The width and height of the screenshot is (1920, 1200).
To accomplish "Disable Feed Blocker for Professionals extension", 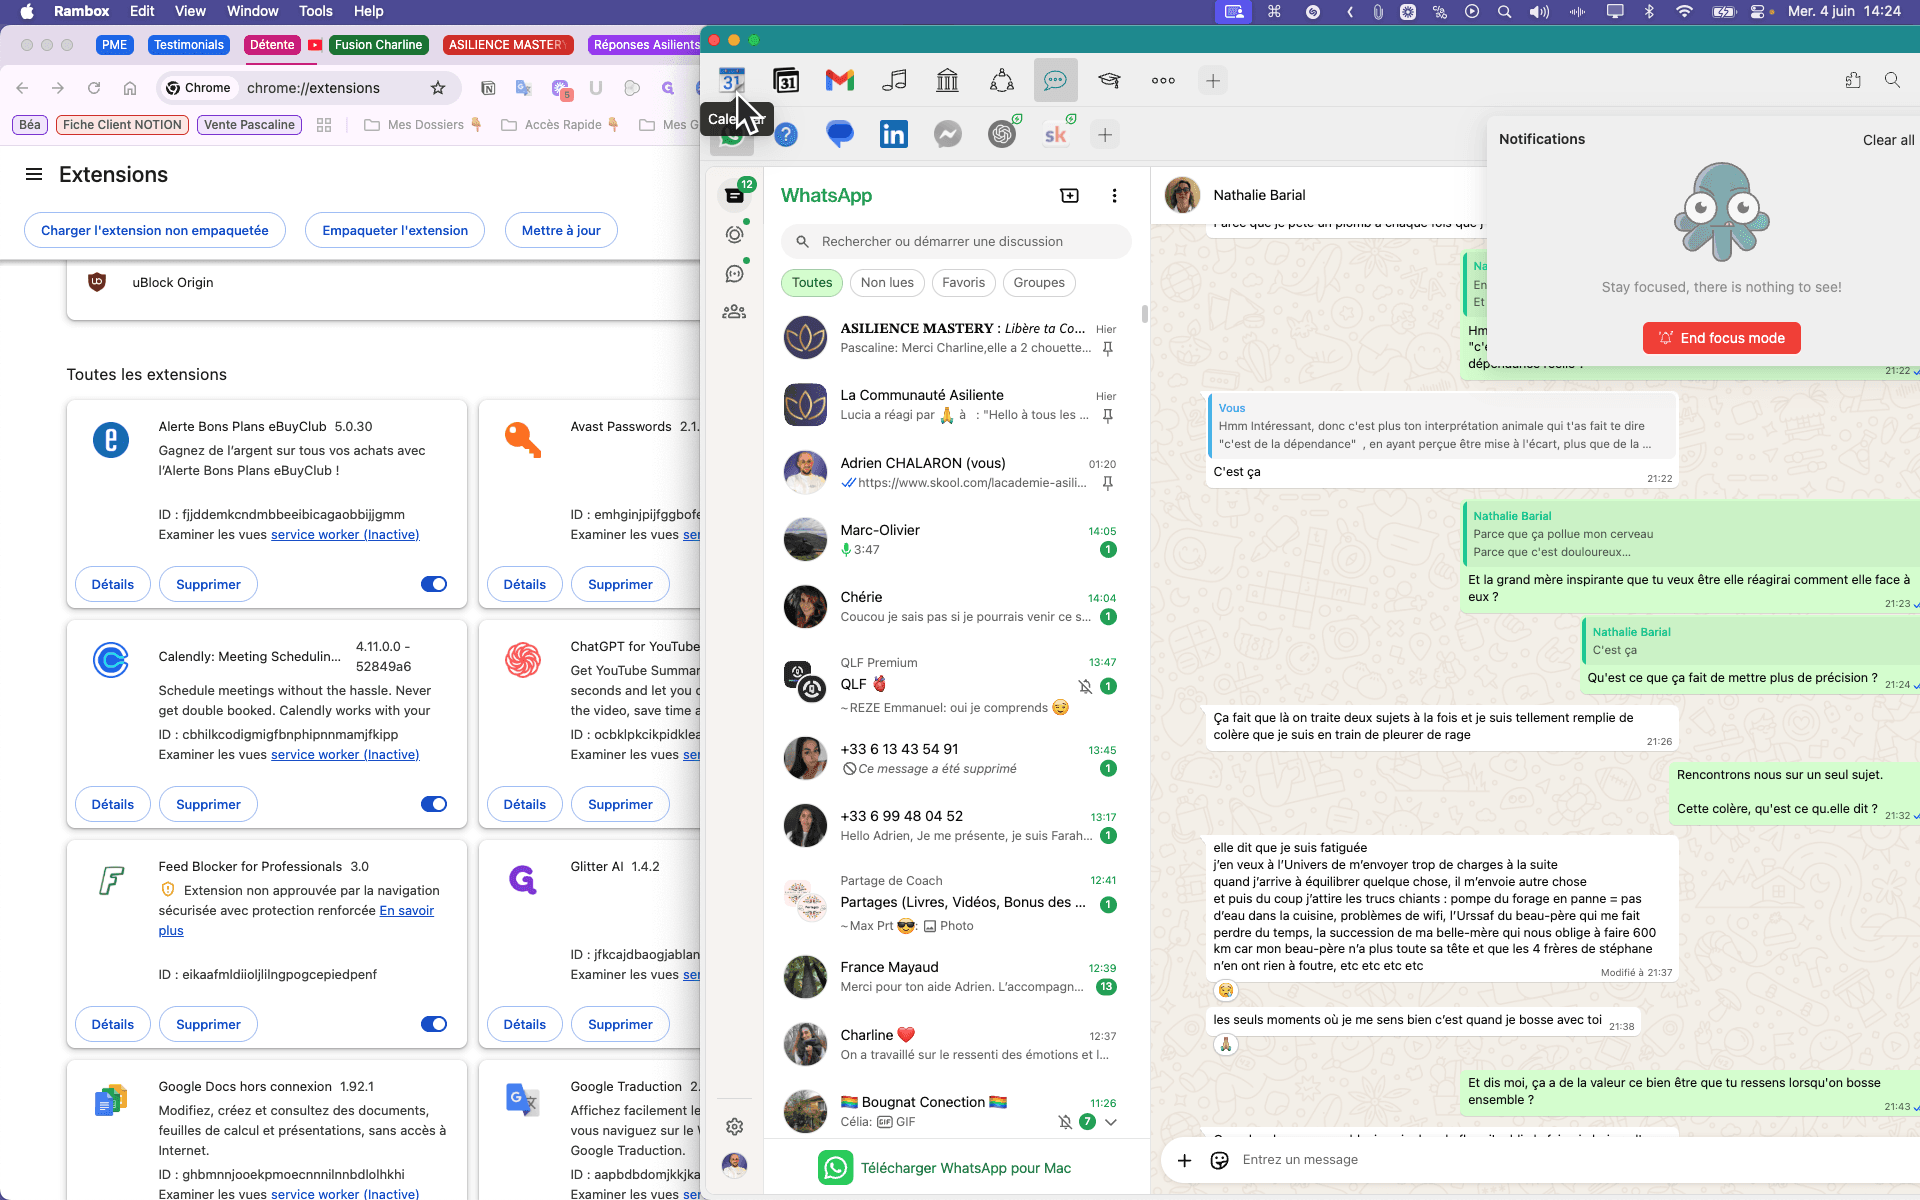I will [434, 1024].
